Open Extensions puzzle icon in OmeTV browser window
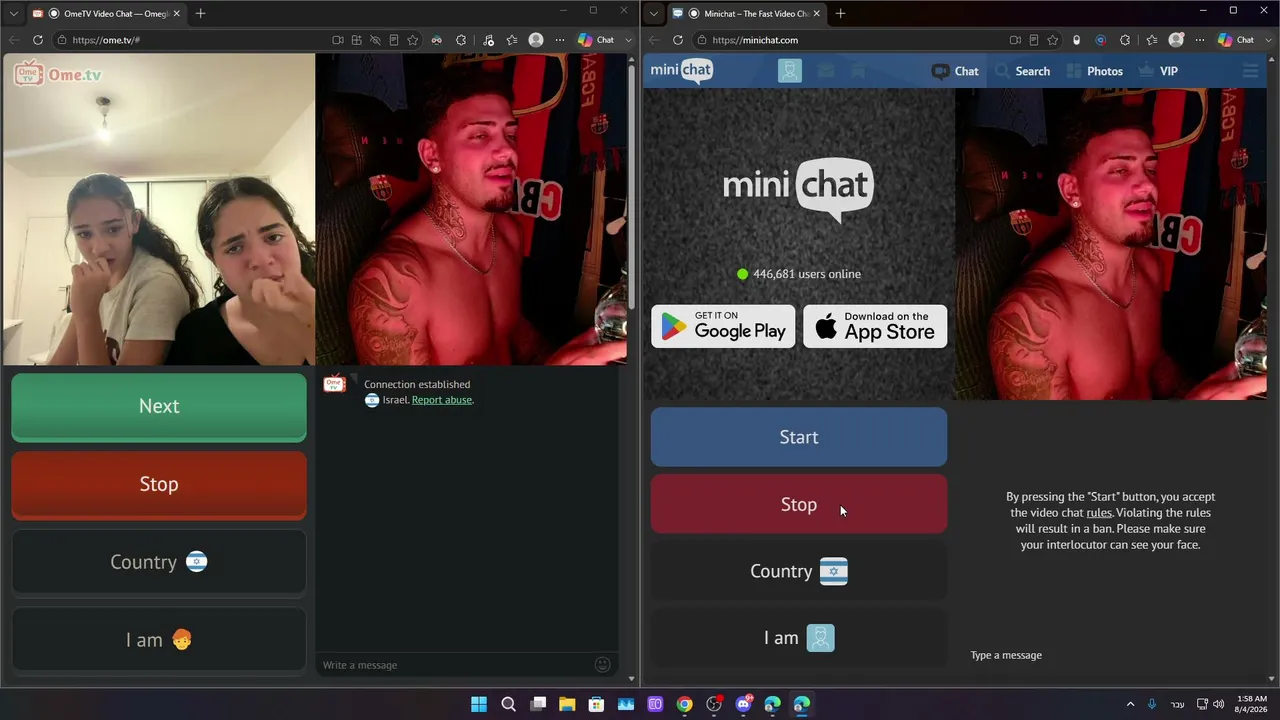Image resolution: width=1280 pixels, height=720 pixels. 461,40
